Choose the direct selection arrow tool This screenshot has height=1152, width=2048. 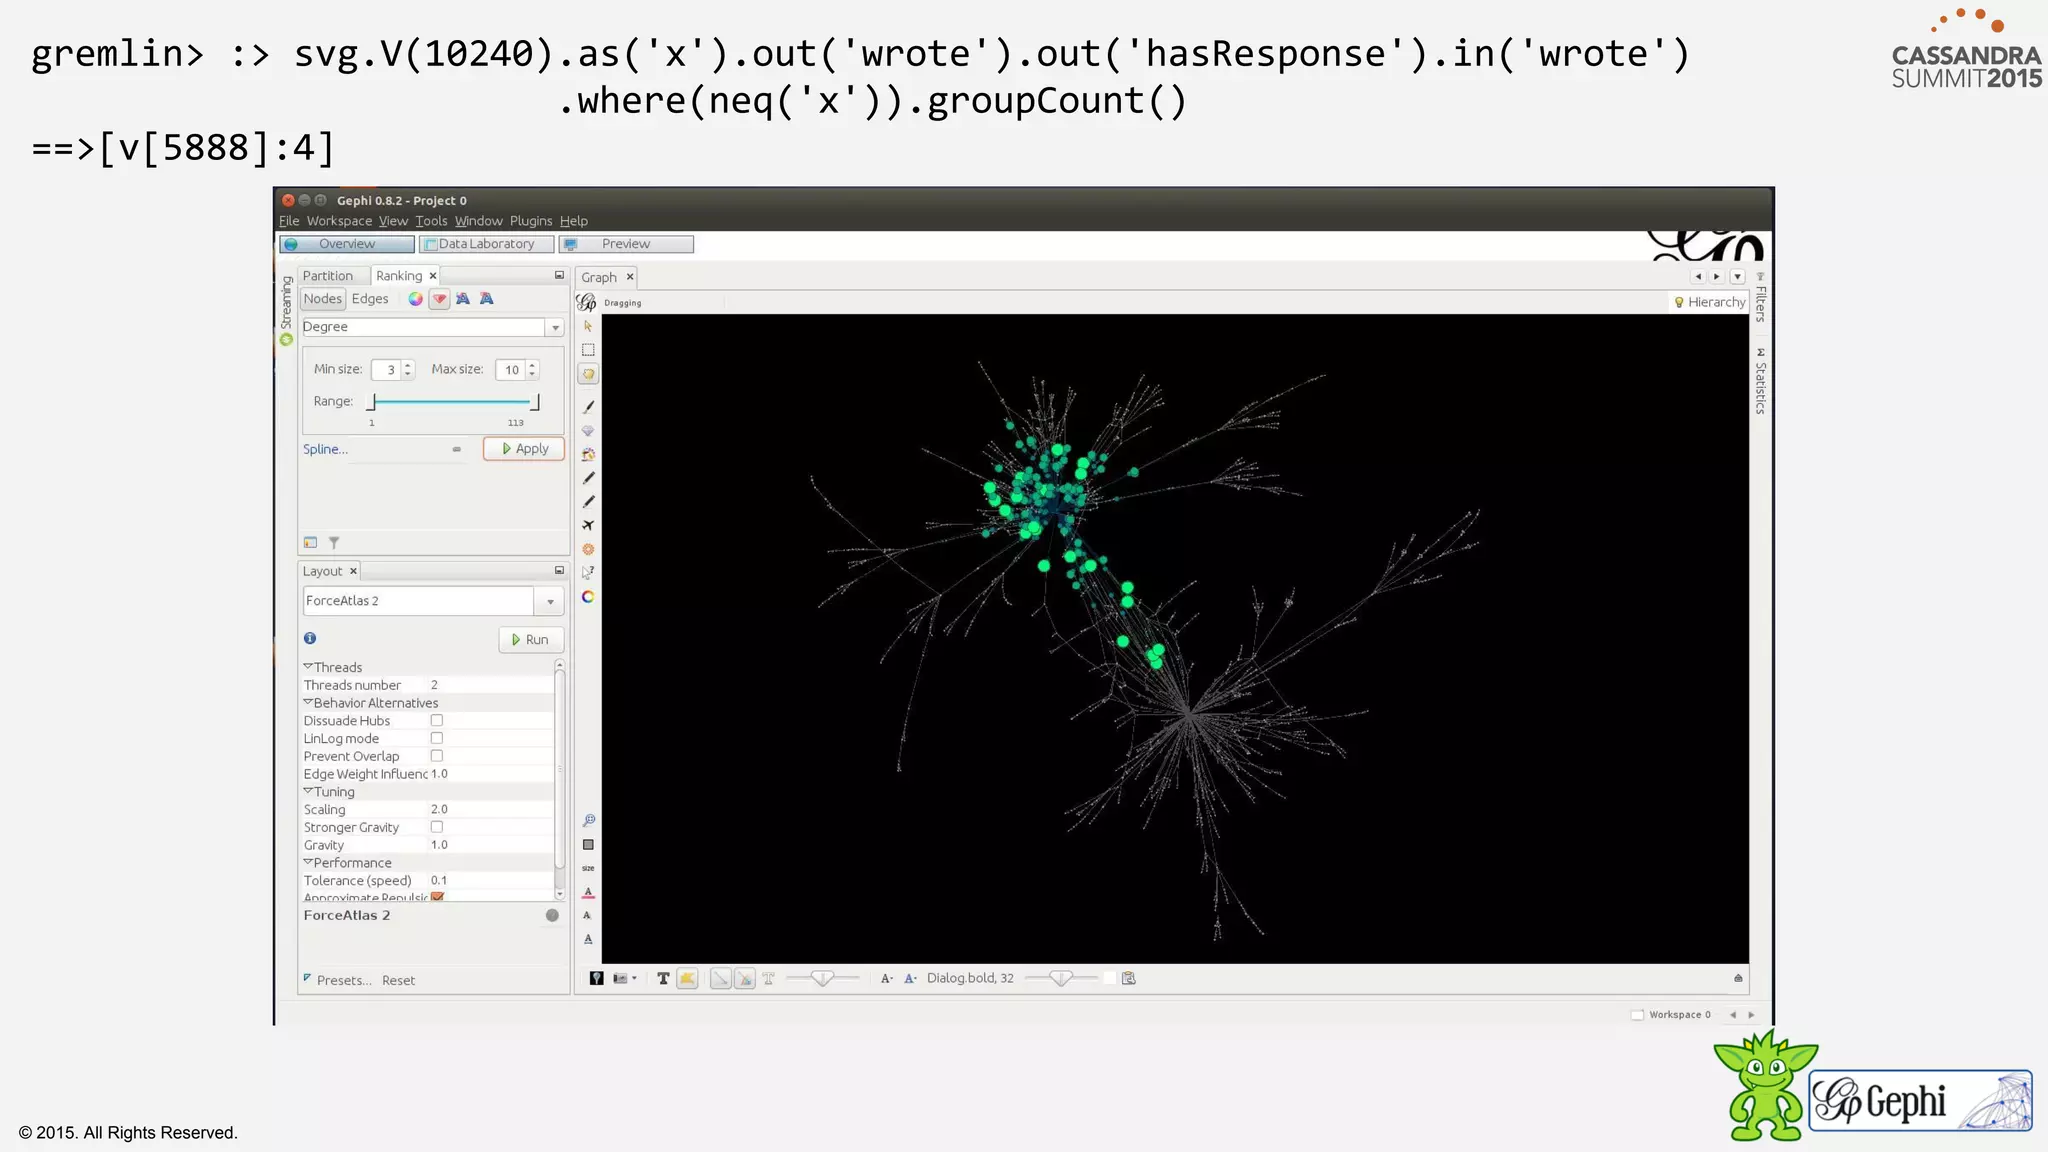click(588, 326)
